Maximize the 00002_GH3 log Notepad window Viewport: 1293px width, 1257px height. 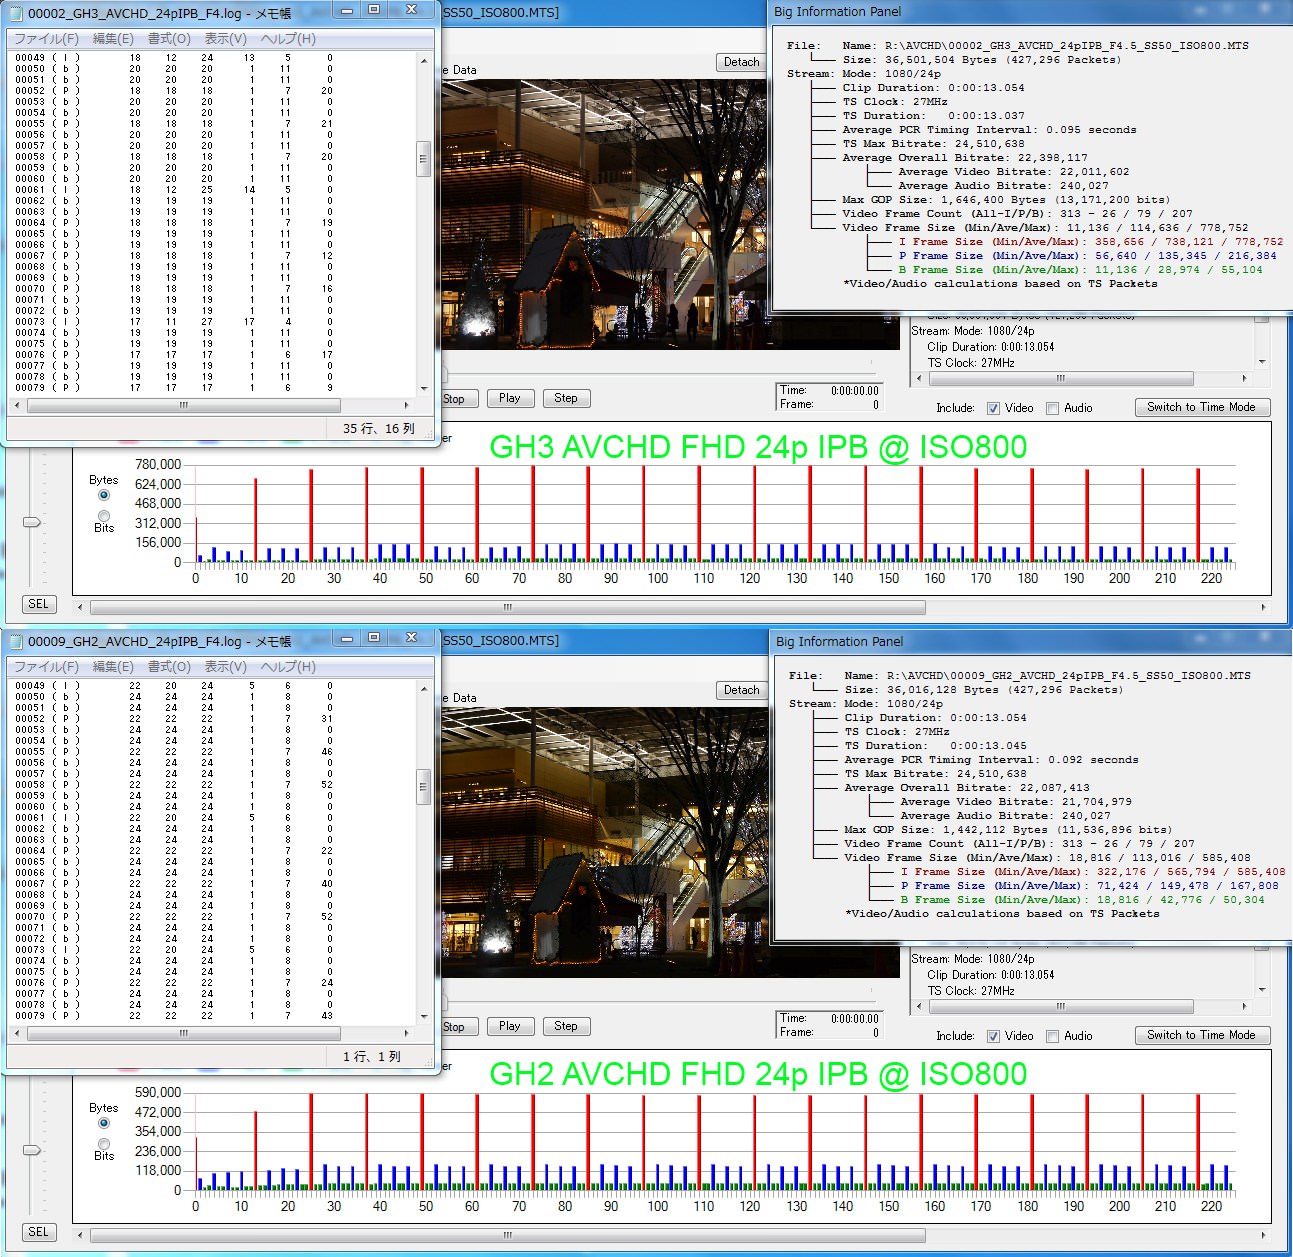pyautogui.click(x=374, y=10)
